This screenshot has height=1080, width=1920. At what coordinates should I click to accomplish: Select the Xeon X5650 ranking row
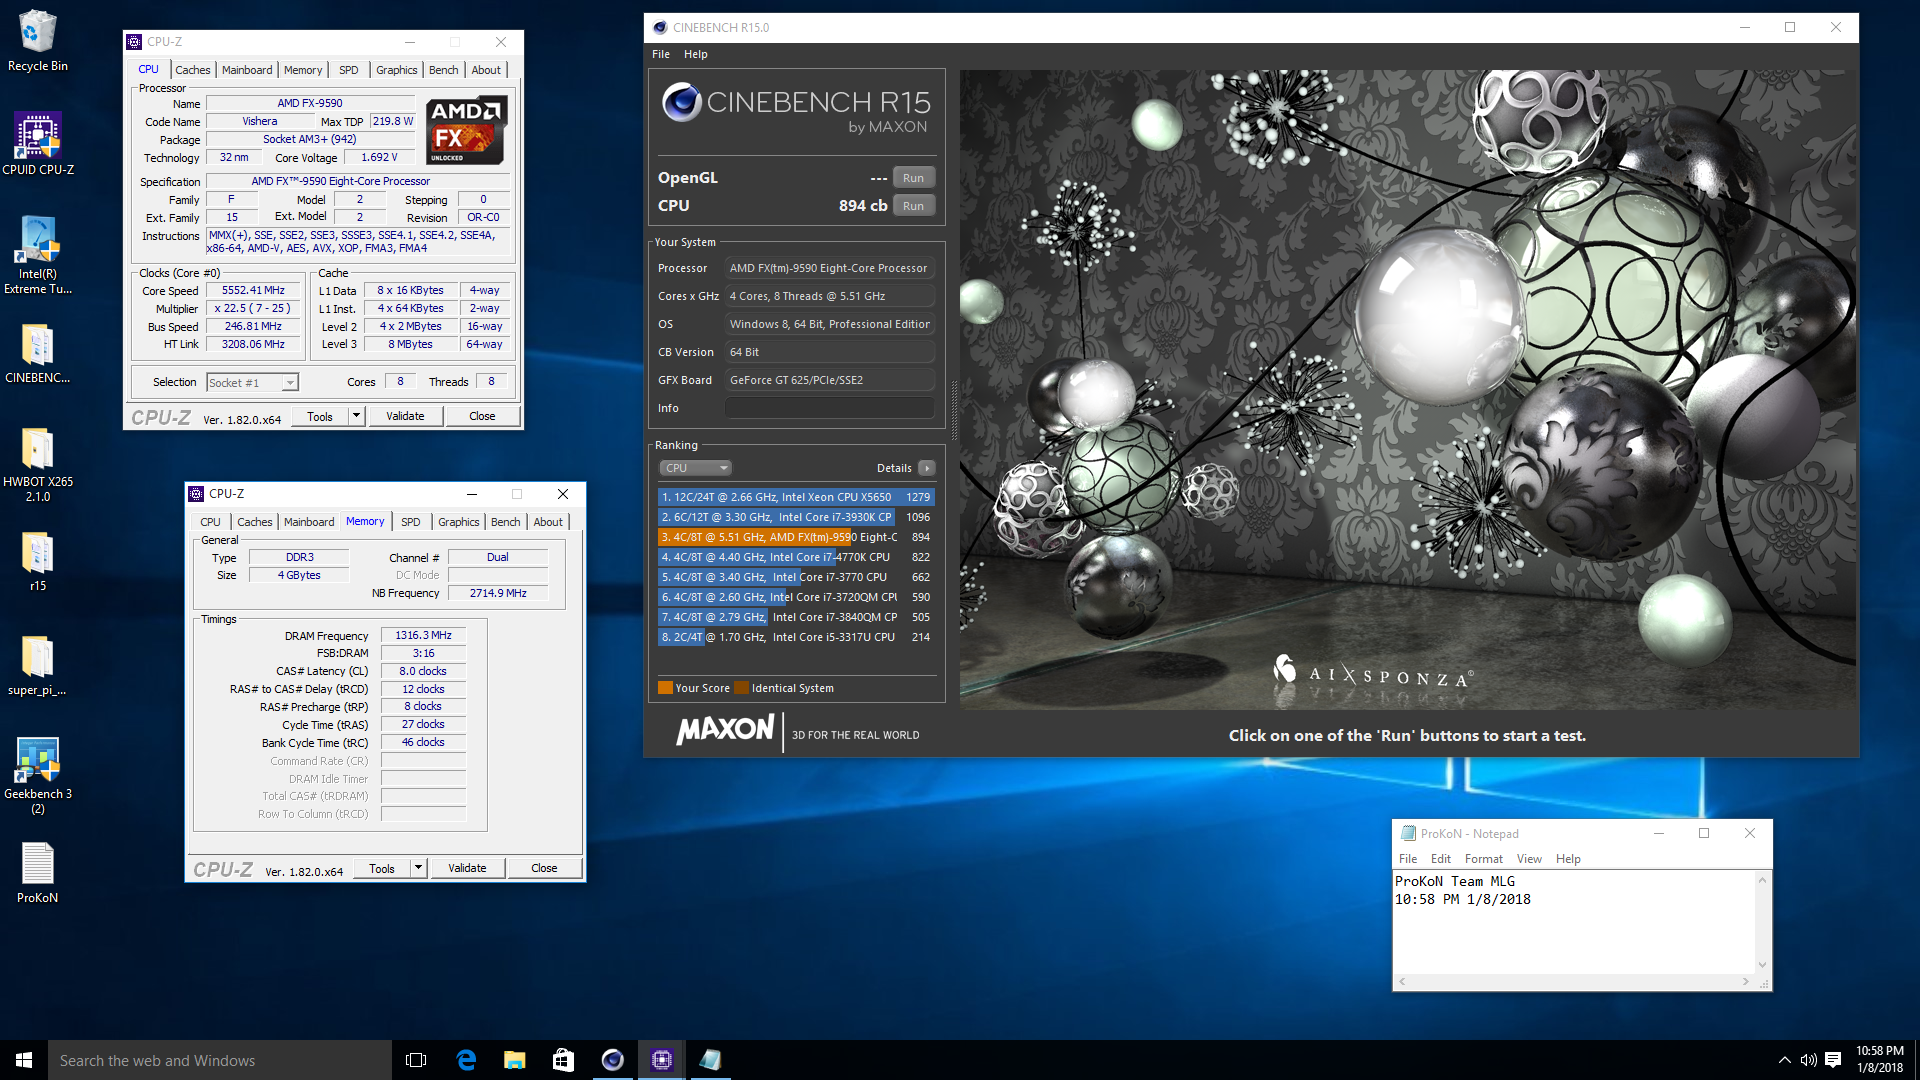pyautogui.click(x=796, y=497)
